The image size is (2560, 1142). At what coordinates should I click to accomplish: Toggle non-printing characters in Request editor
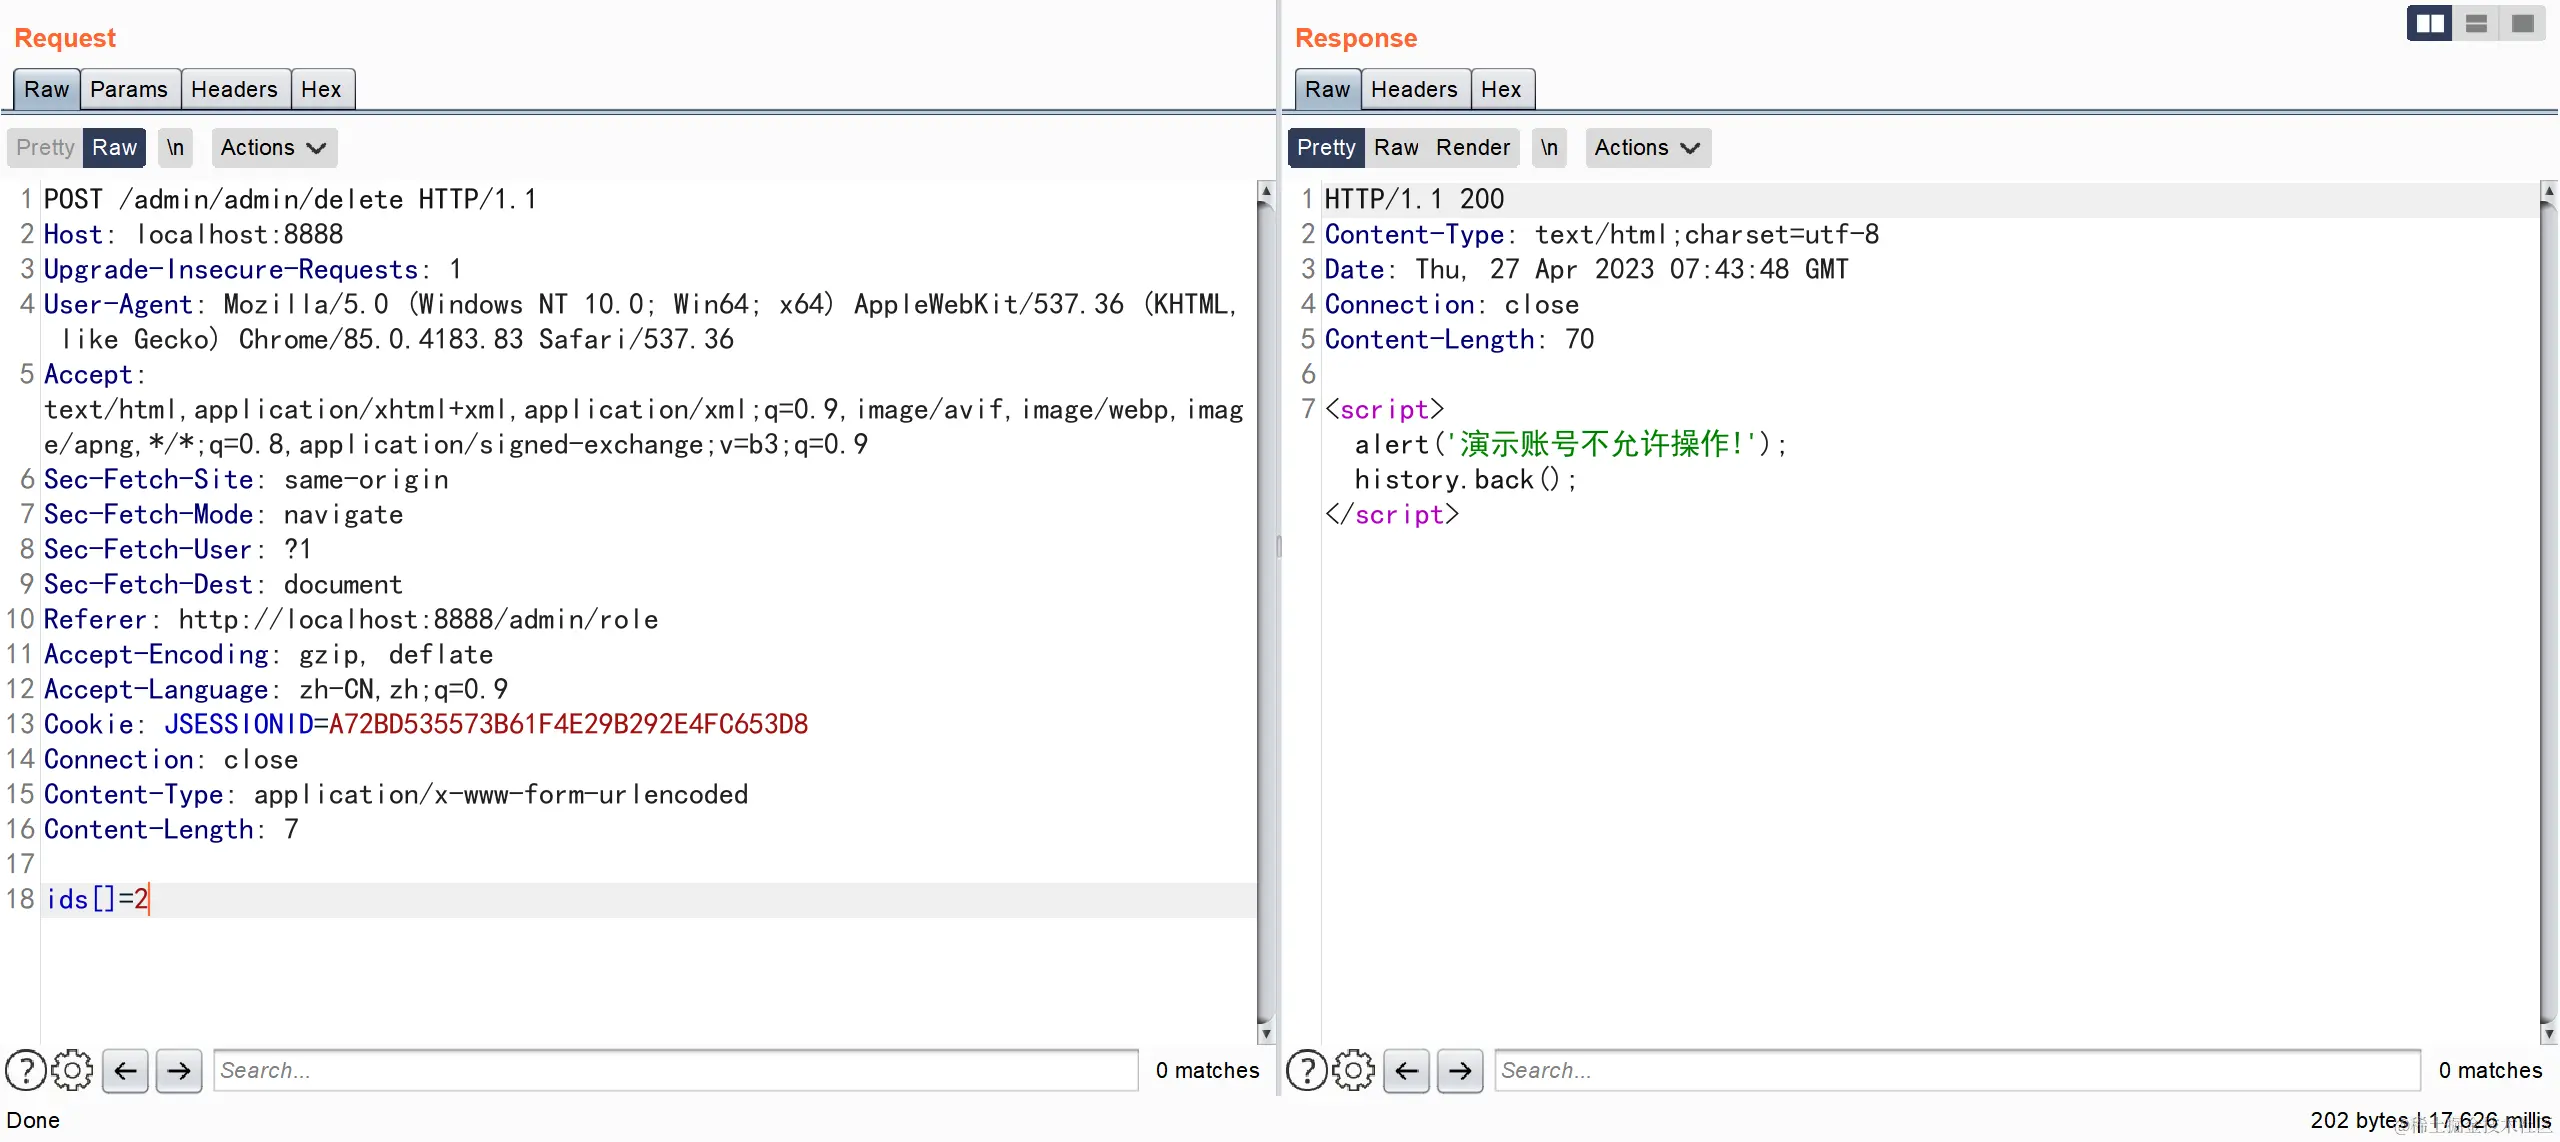[175, 147]
